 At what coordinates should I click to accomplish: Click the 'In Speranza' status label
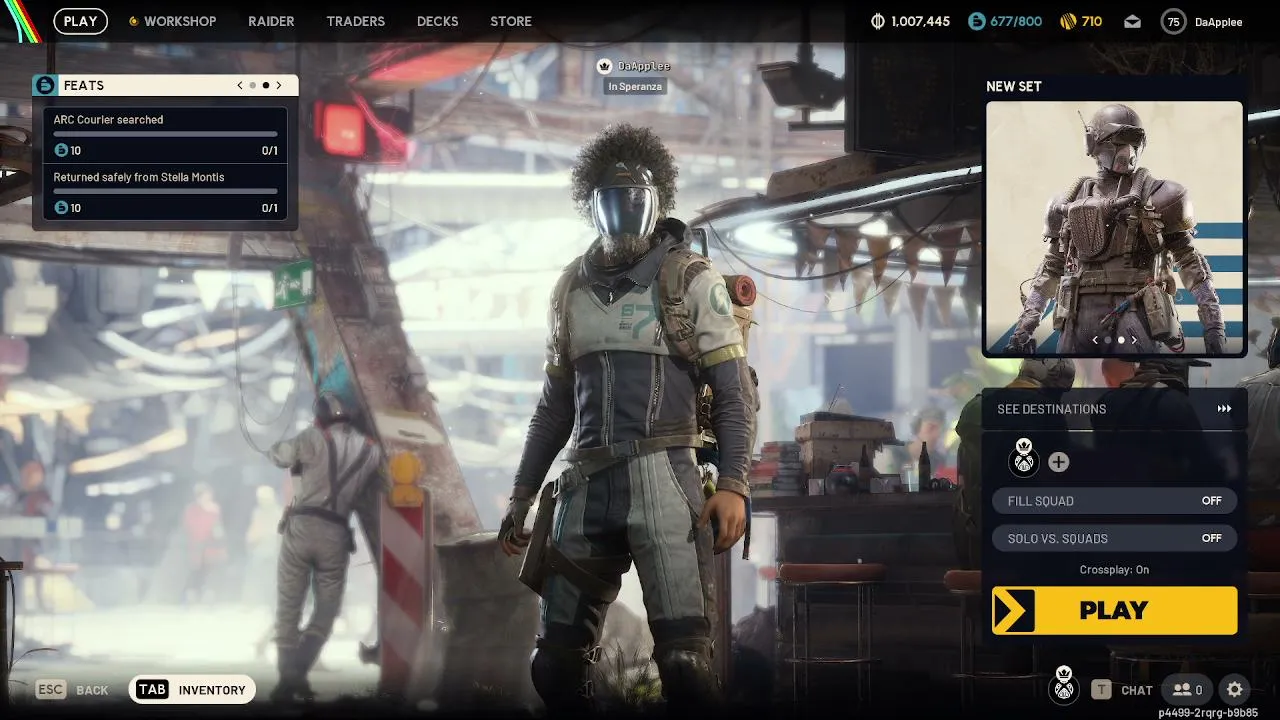pos(635,87)
